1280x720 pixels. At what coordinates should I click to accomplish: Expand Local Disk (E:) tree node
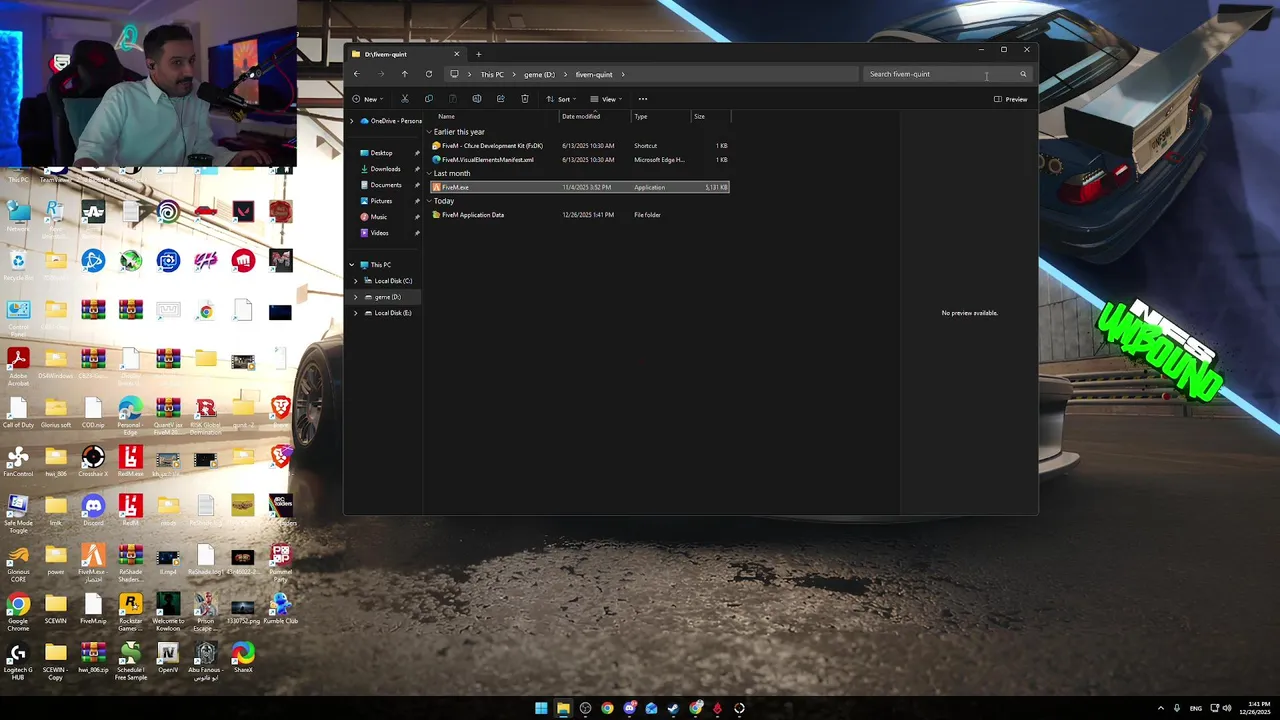coord(355,313)
